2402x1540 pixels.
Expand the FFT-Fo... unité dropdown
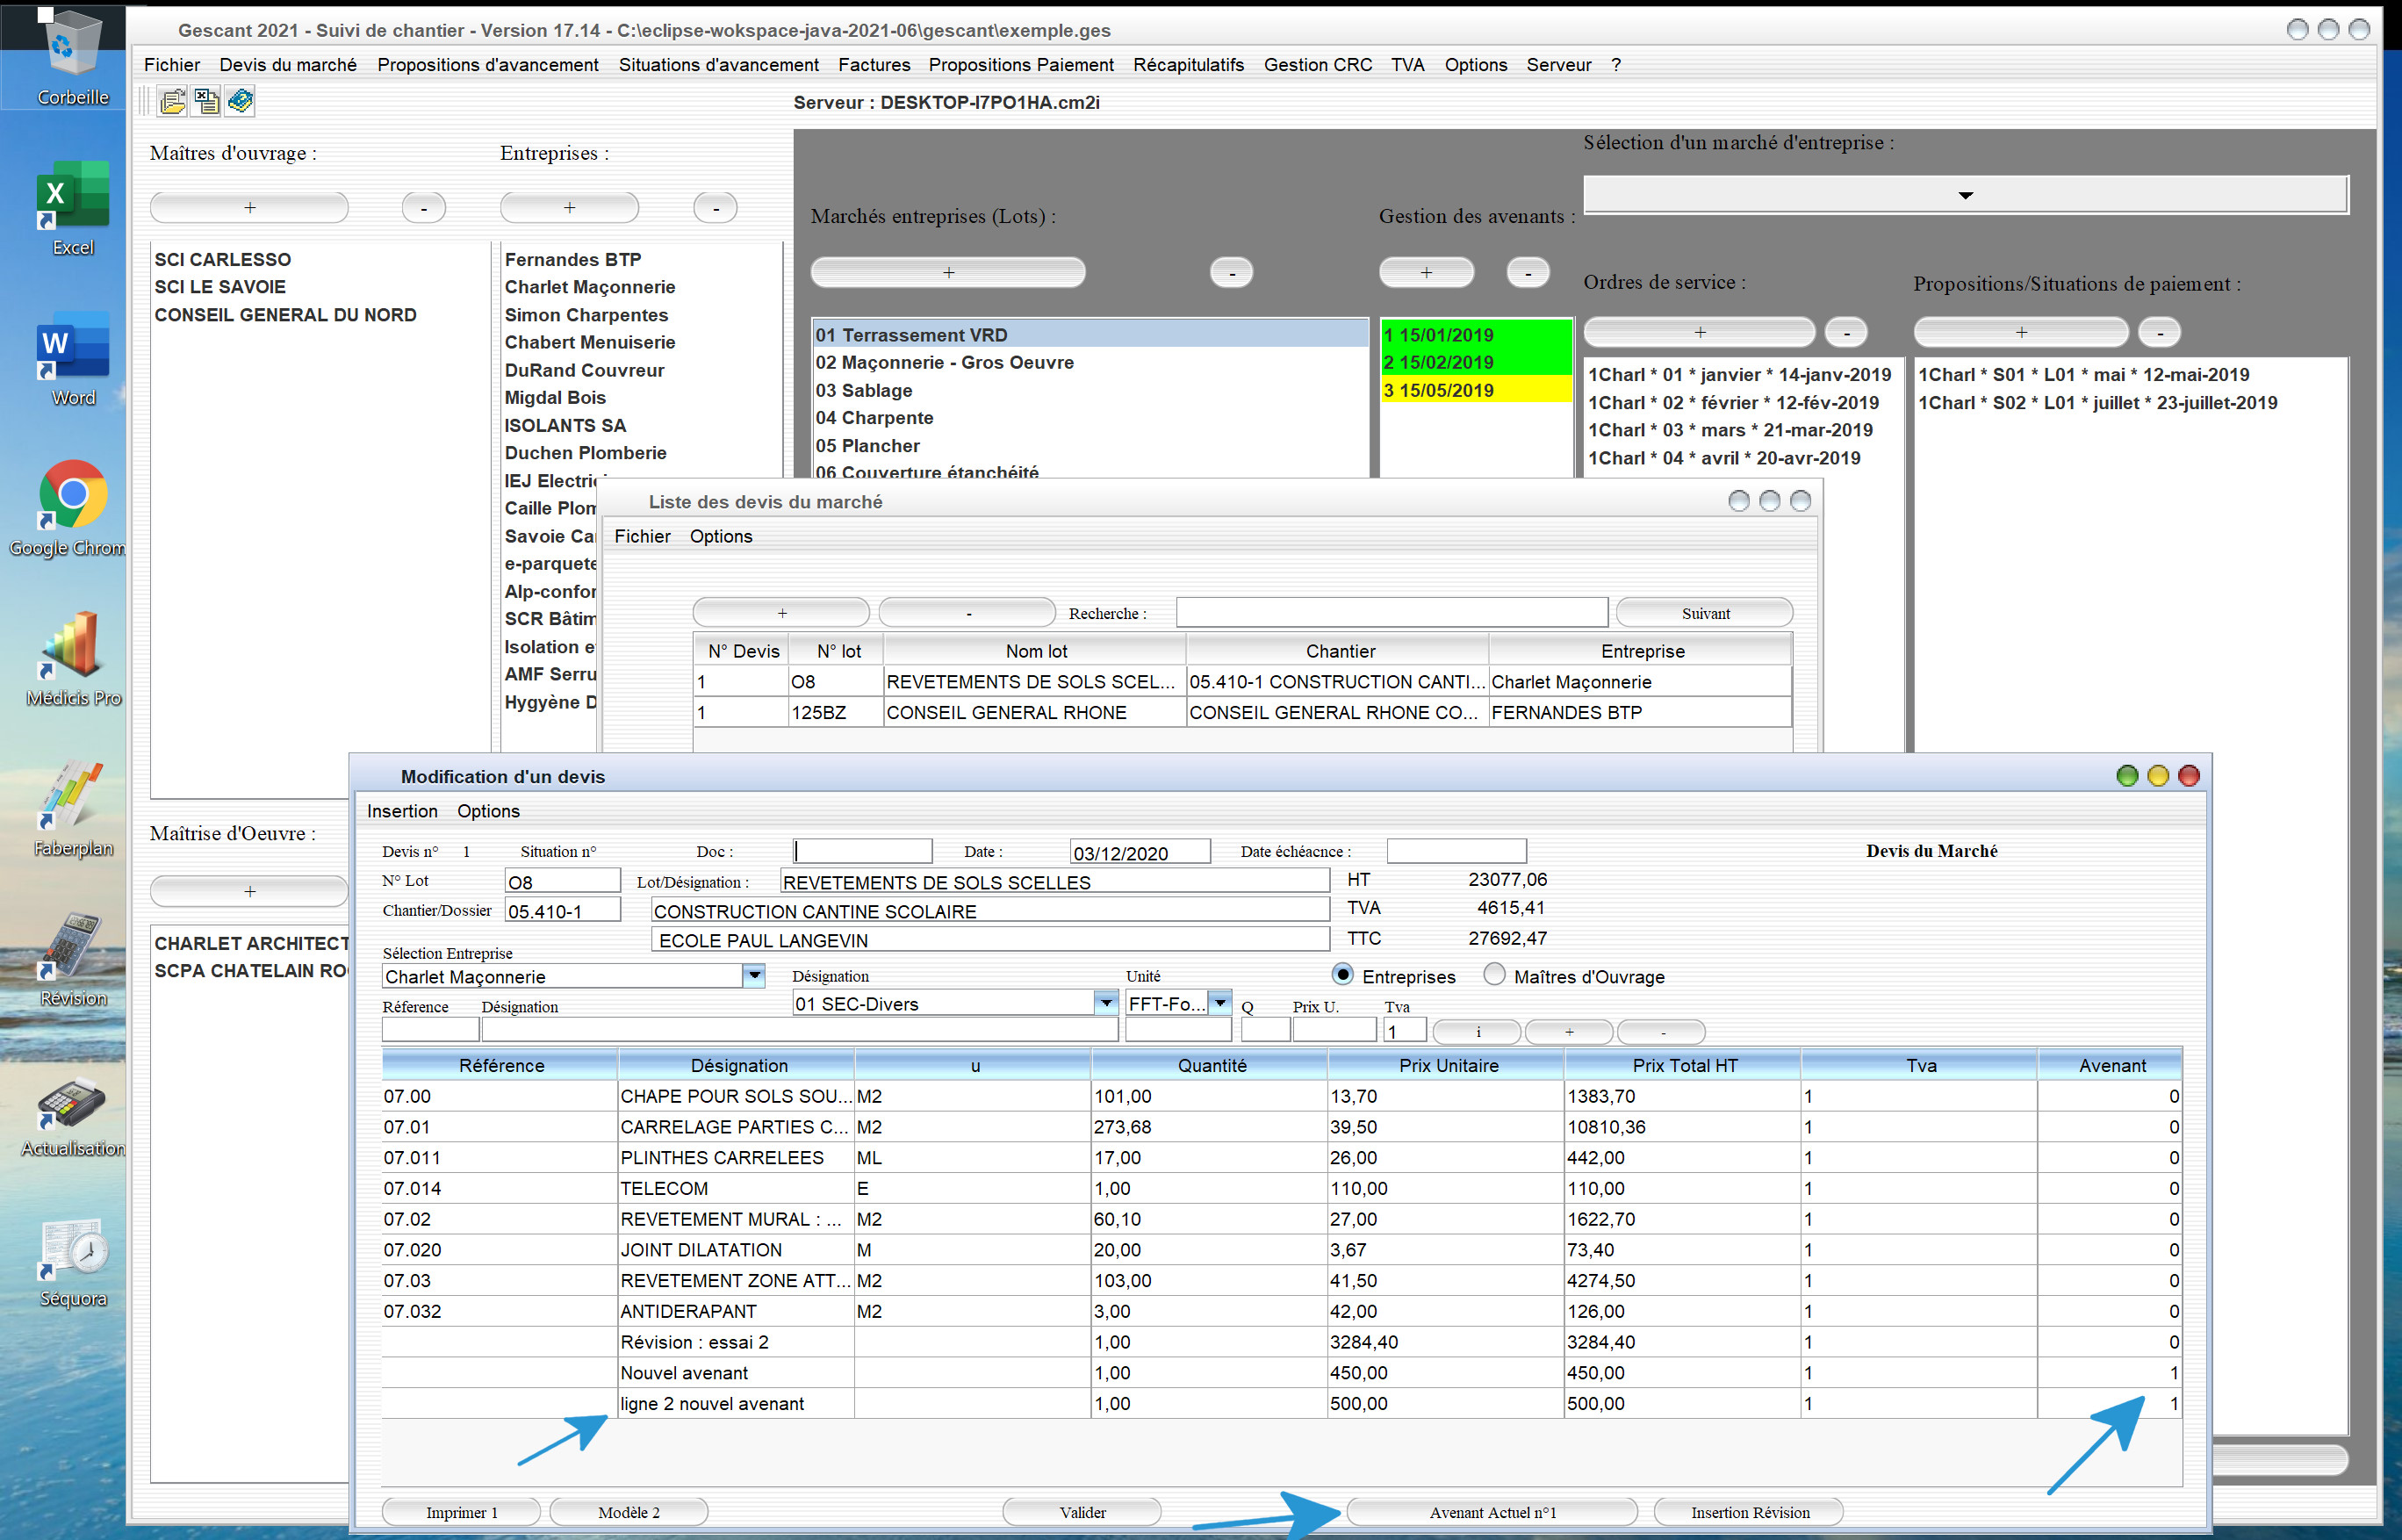click(x=1220, y=1002)
